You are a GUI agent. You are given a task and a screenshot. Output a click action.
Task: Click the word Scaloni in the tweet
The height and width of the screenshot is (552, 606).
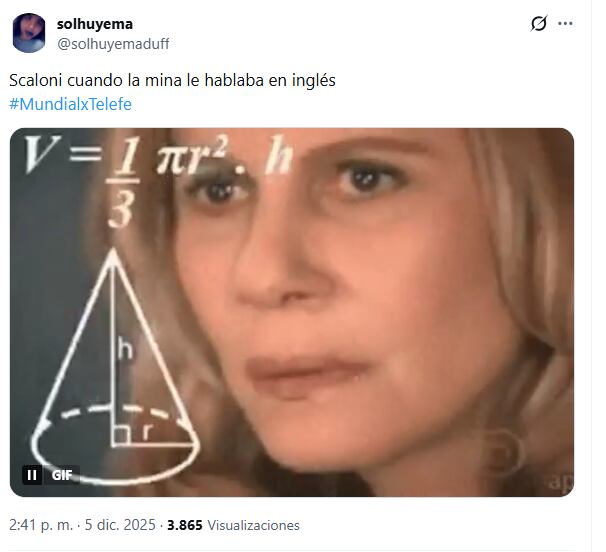[36, 80]
